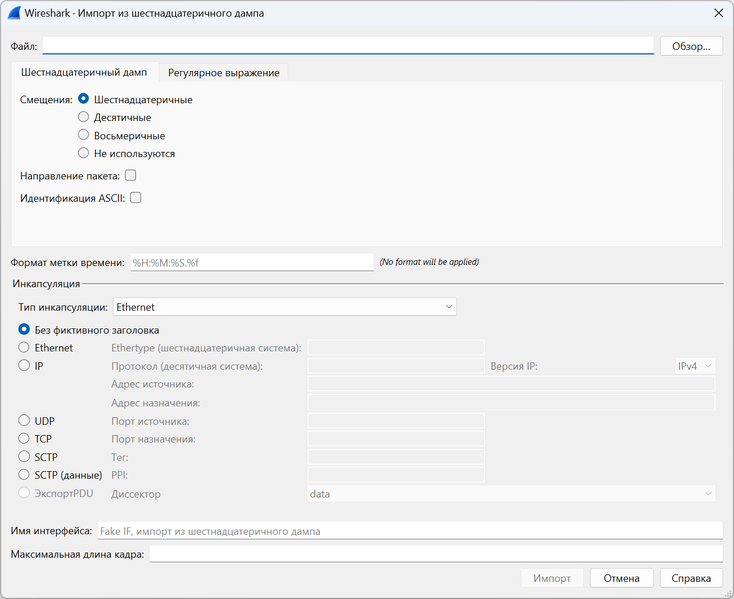Select the IP dummy header radio
Image resolution: width=734 pixels, height=599 pixels.
pos(24,365)
